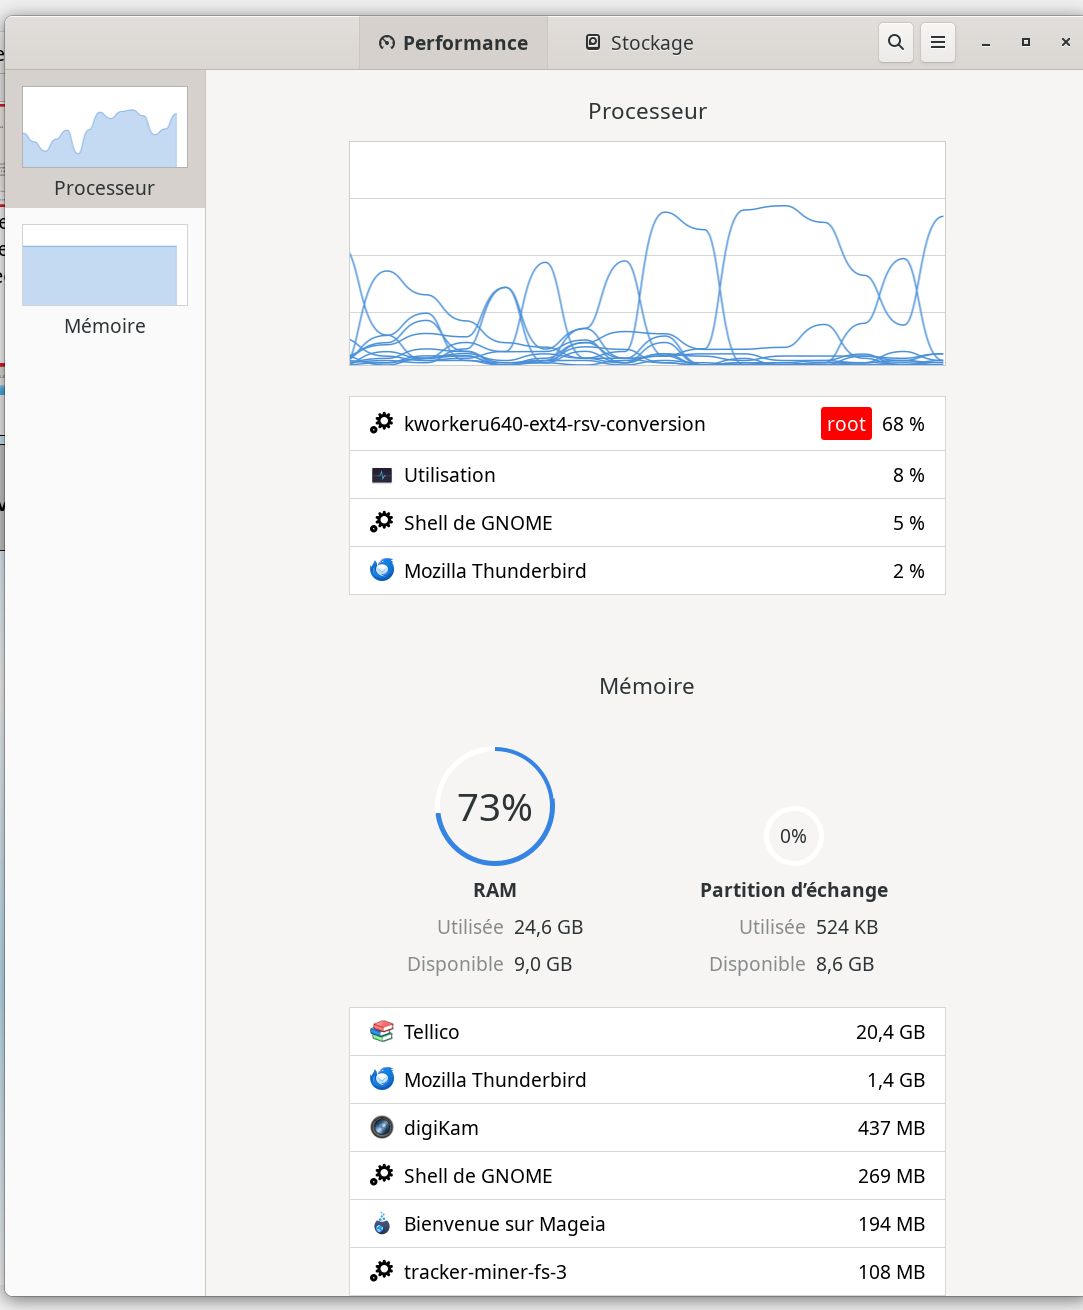This screenshot has width=1083, height=1310.
Task: Click the RAM heading under the ring
Action: (495, 890)
